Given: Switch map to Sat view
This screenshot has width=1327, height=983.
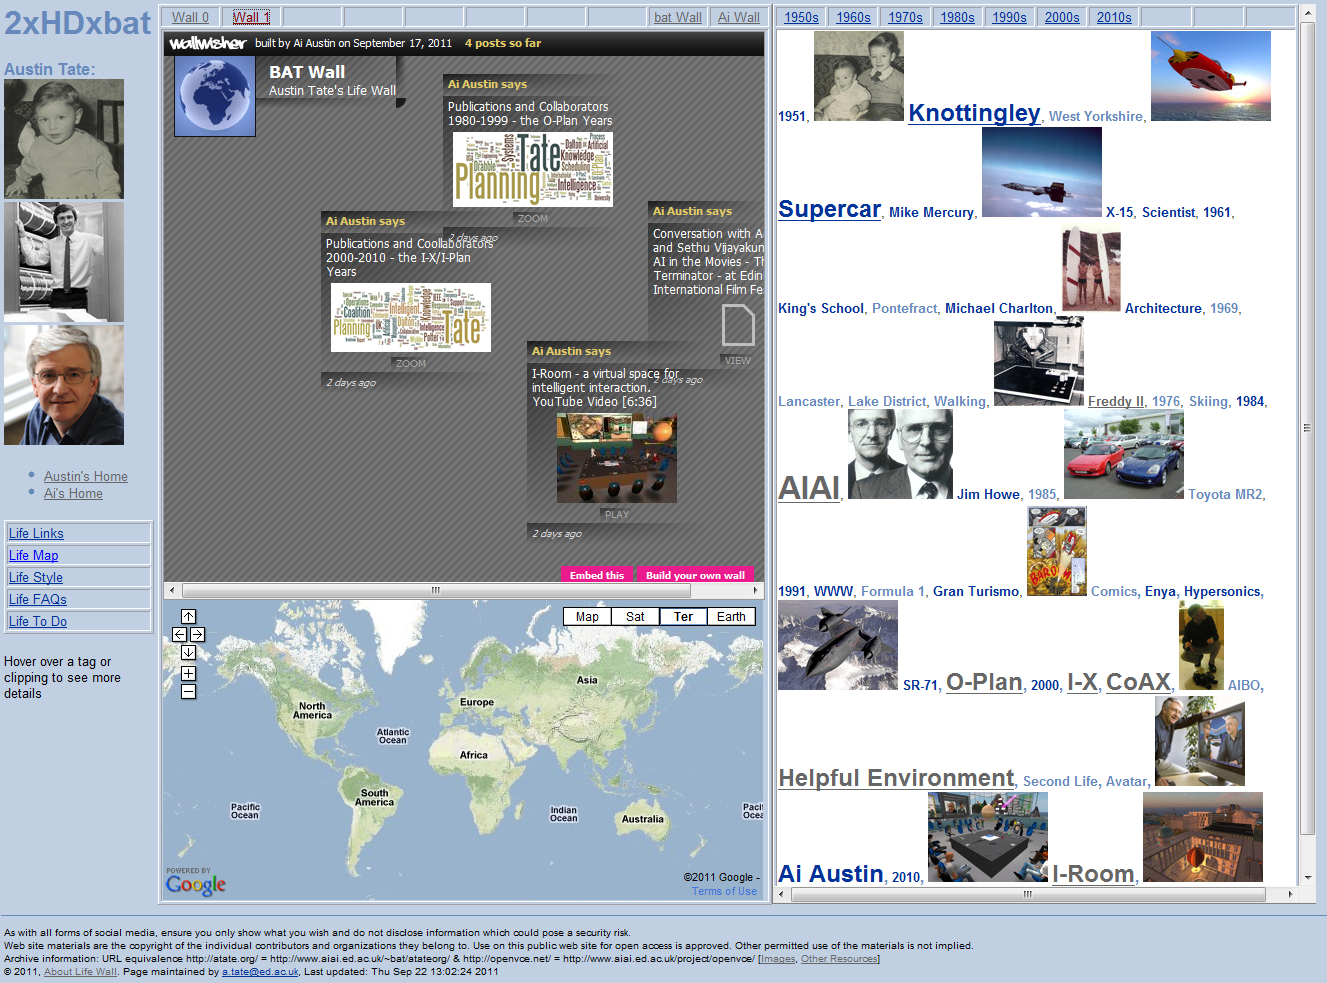Looking at the screenshot, I should tap(635, 617).
